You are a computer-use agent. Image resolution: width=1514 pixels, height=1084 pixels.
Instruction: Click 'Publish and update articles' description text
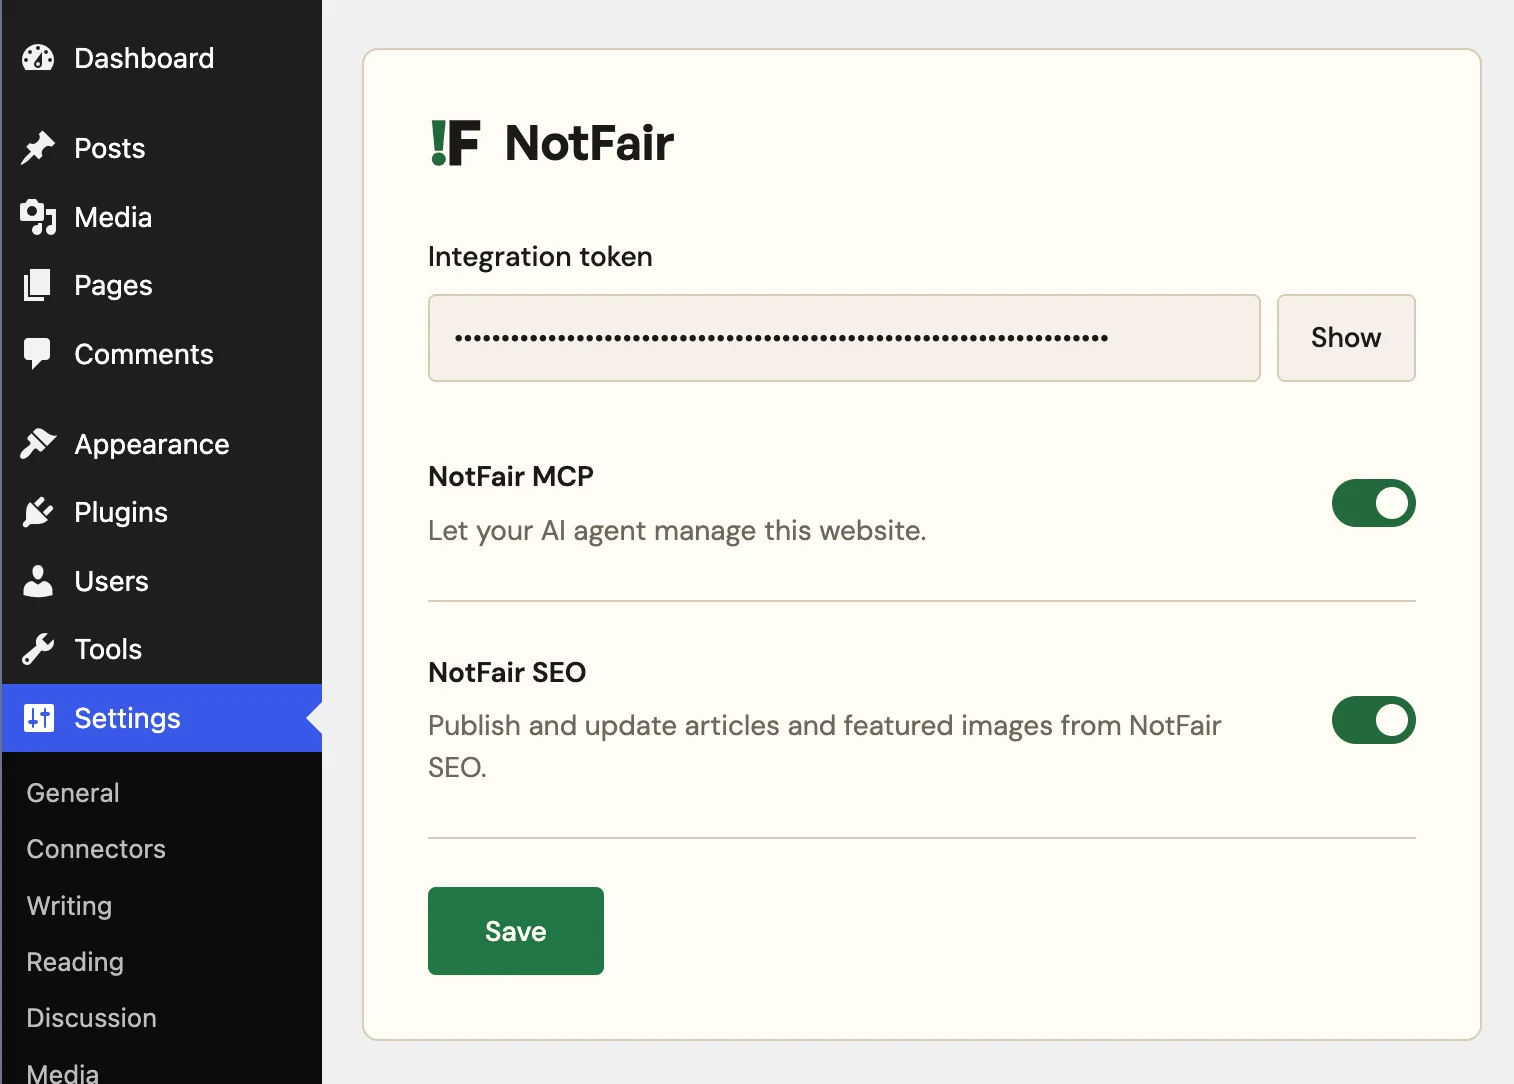[825, 746]
